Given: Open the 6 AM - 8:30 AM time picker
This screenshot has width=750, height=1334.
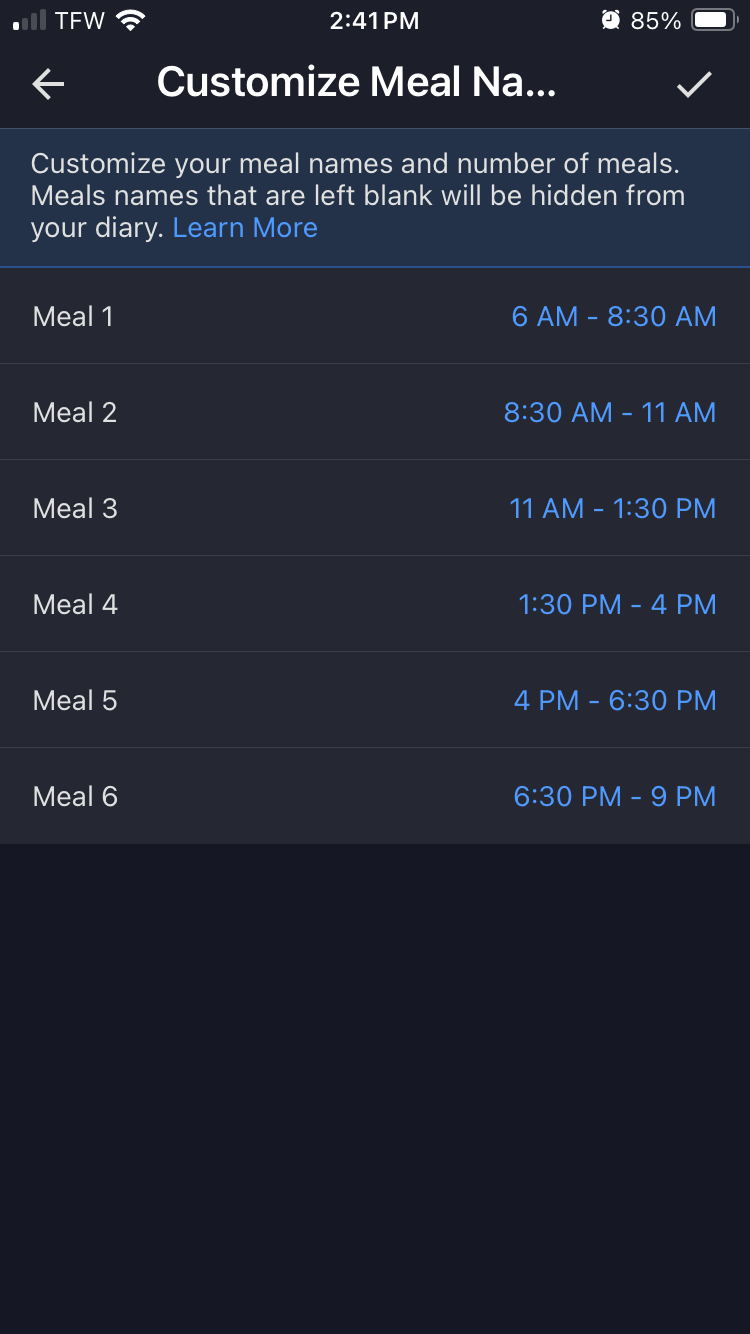Looking at the screenshot, I should (614, 317).
